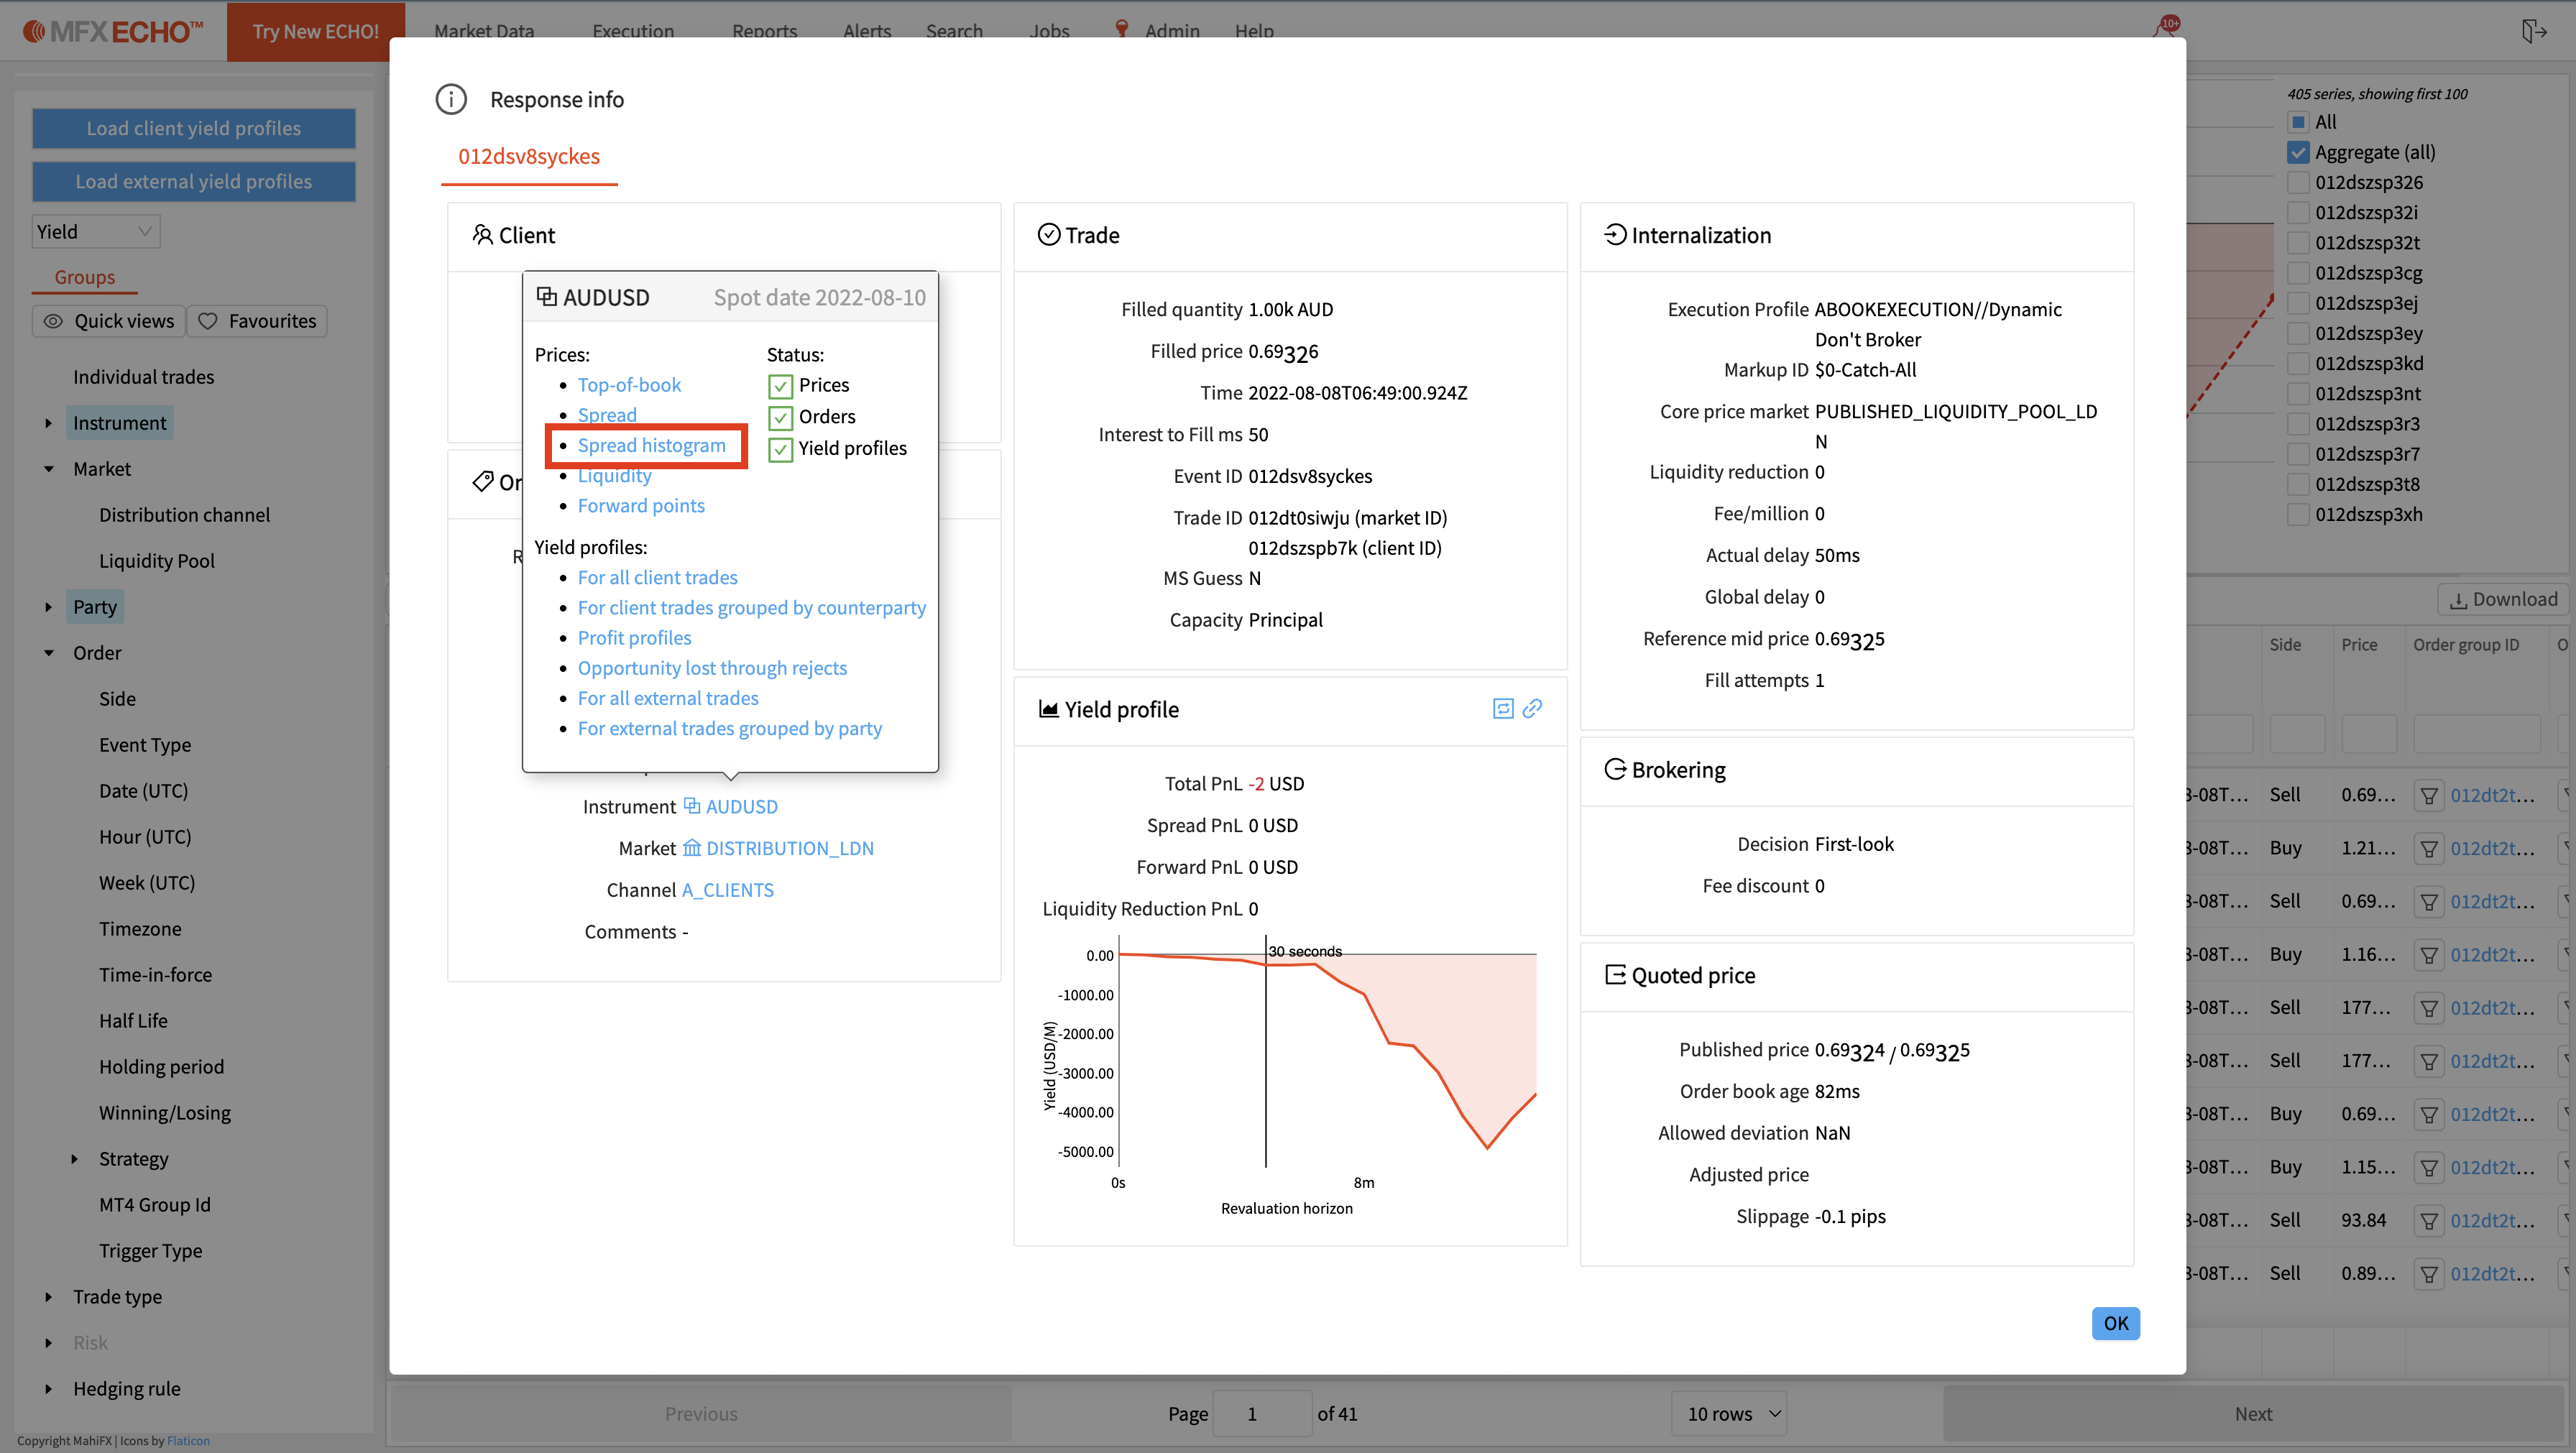
Task: Click the Yield profile chart icon
Action: 1049,709
